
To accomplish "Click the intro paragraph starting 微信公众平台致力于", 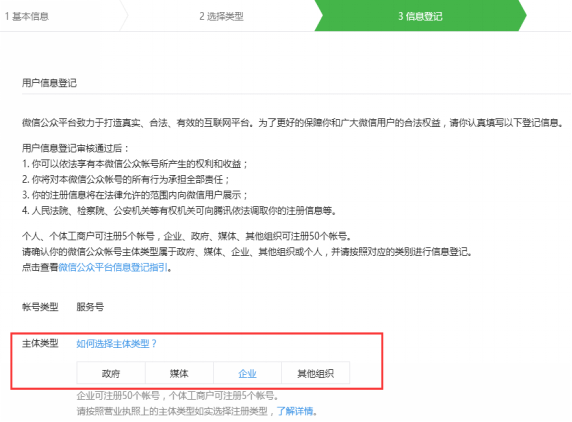I will (x=292, y=123).
